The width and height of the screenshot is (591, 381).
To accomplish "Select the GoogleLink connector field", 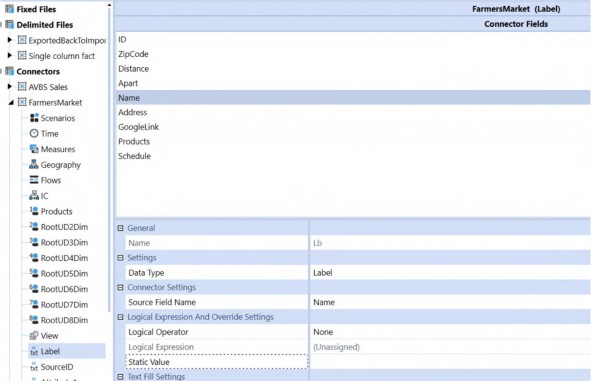I will 353,127.
